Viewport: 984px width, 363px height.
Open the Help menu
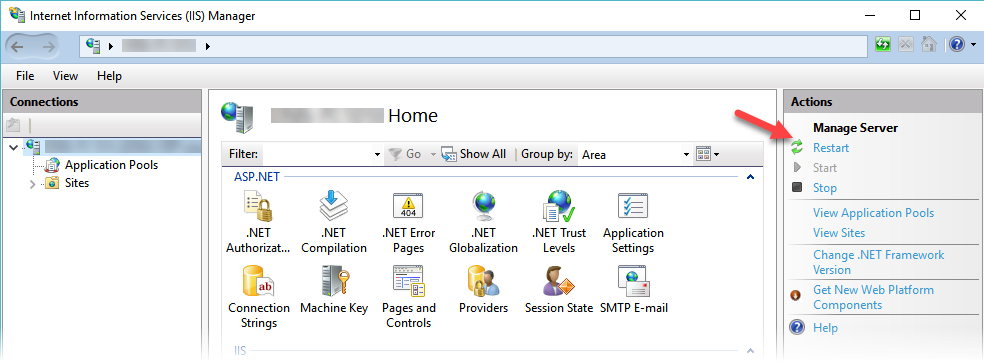[109, 76]
